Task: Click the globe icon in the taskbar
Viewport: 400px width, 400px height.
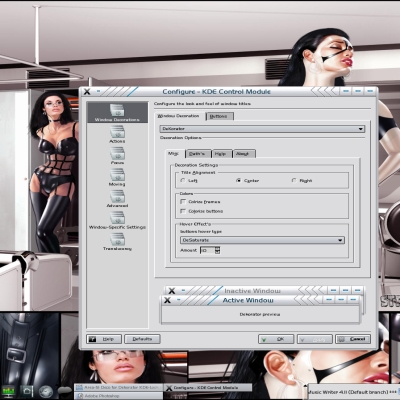Action: pos(46,391)
